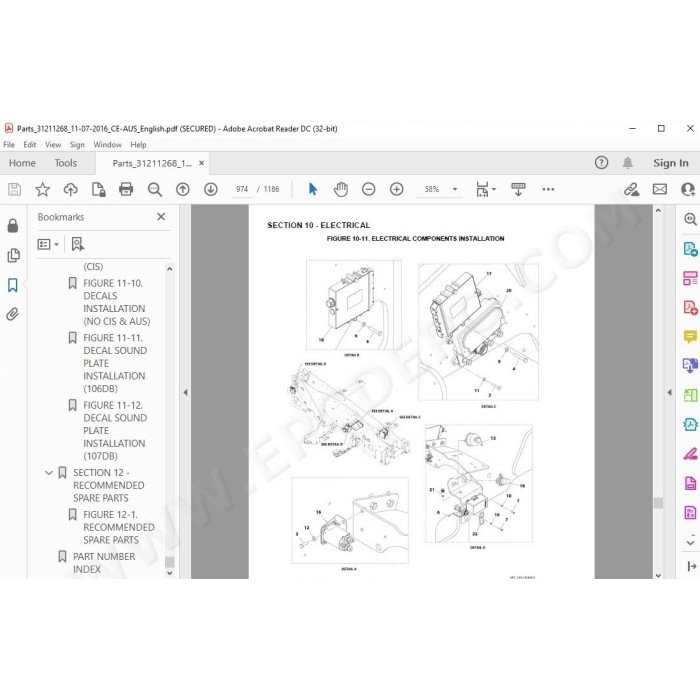Open the Window menu
Screen dimensions: 700x700
107,145
